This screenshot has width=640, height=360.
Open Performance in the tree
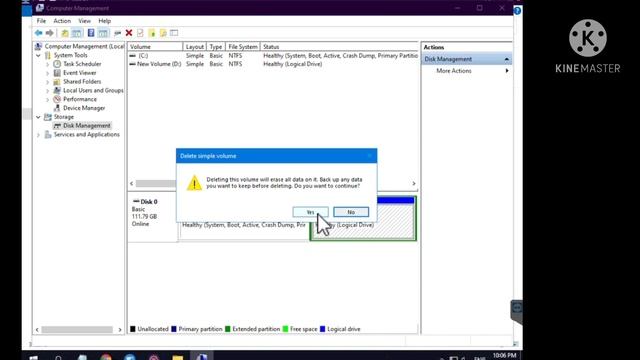click(80, 99)
